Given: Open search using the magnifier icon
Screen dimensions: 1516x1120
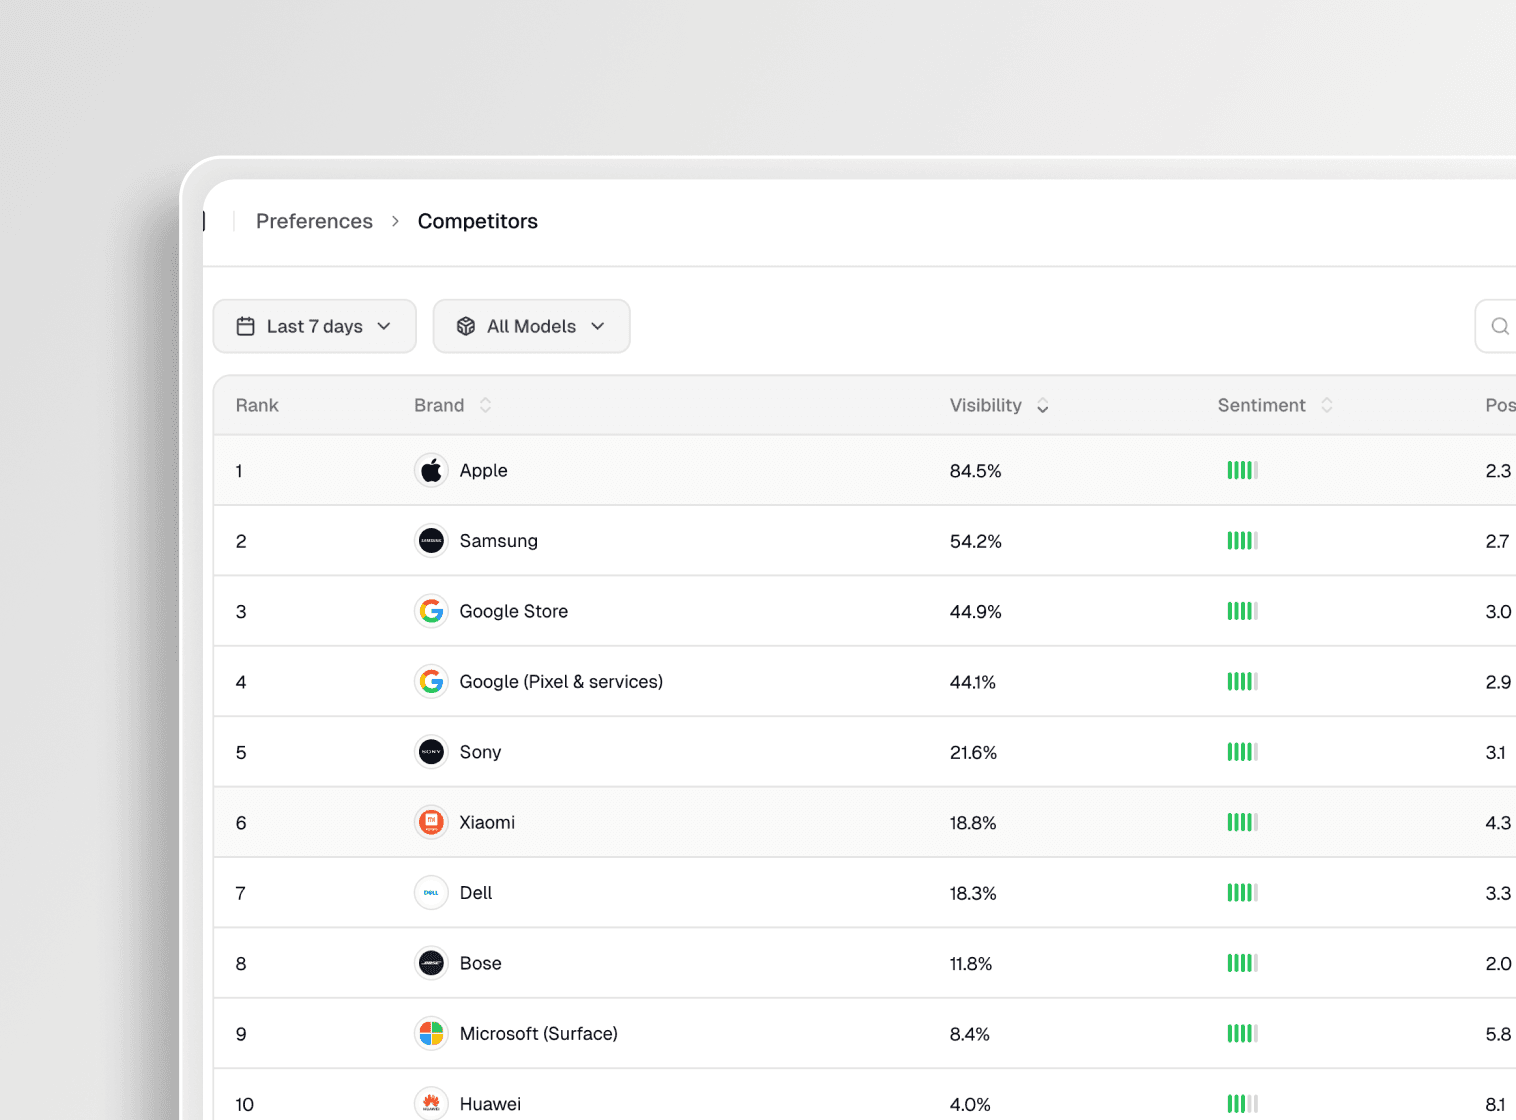Looking at the screenshot, I should (x=1499, y=325).
